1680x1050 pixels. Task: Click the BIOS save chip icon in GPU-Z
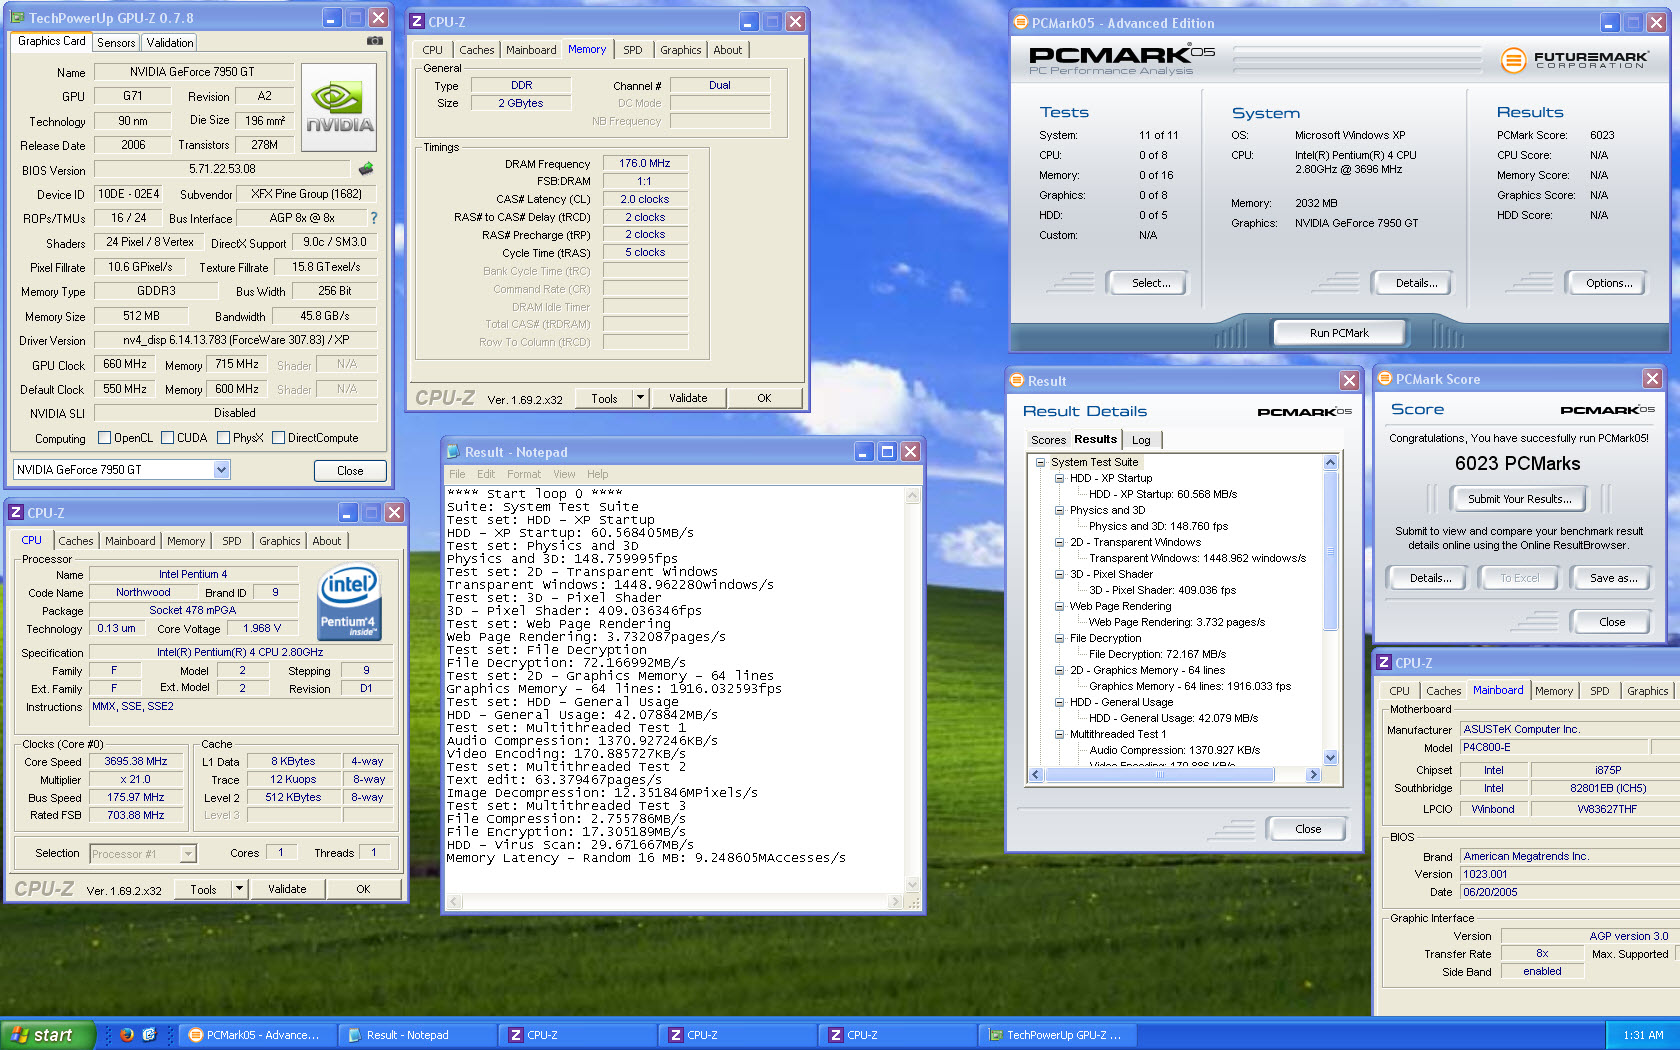coord(366,169)
